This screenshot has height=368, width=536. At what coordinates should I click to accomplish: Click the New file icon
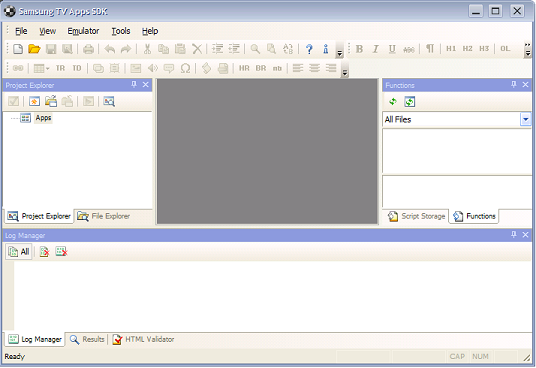pyautogui.click(x=18, y=49)
